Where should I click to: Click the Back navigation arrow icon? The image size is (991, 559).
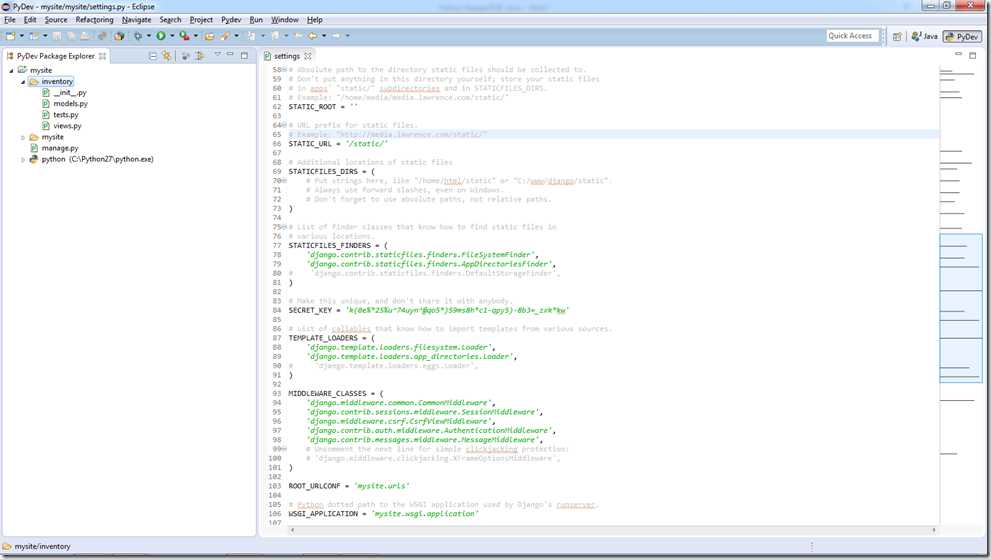(x=312, y=36)
